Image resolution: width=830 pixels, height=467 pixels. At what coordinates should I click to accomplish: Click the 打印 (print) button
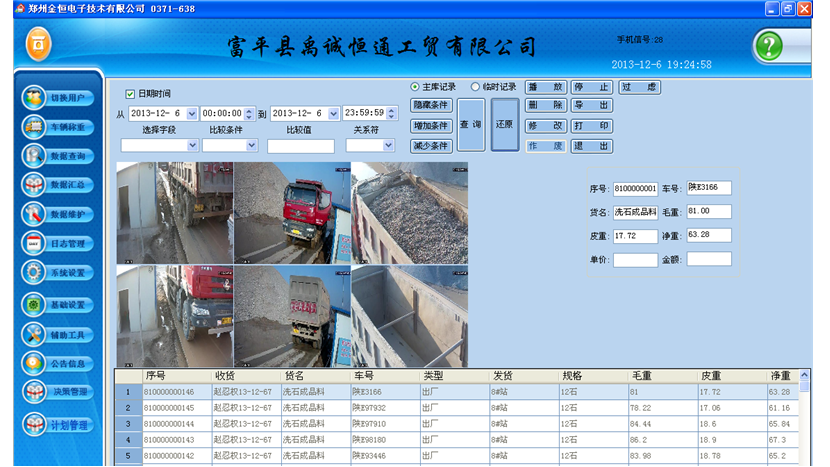[591, 126]
